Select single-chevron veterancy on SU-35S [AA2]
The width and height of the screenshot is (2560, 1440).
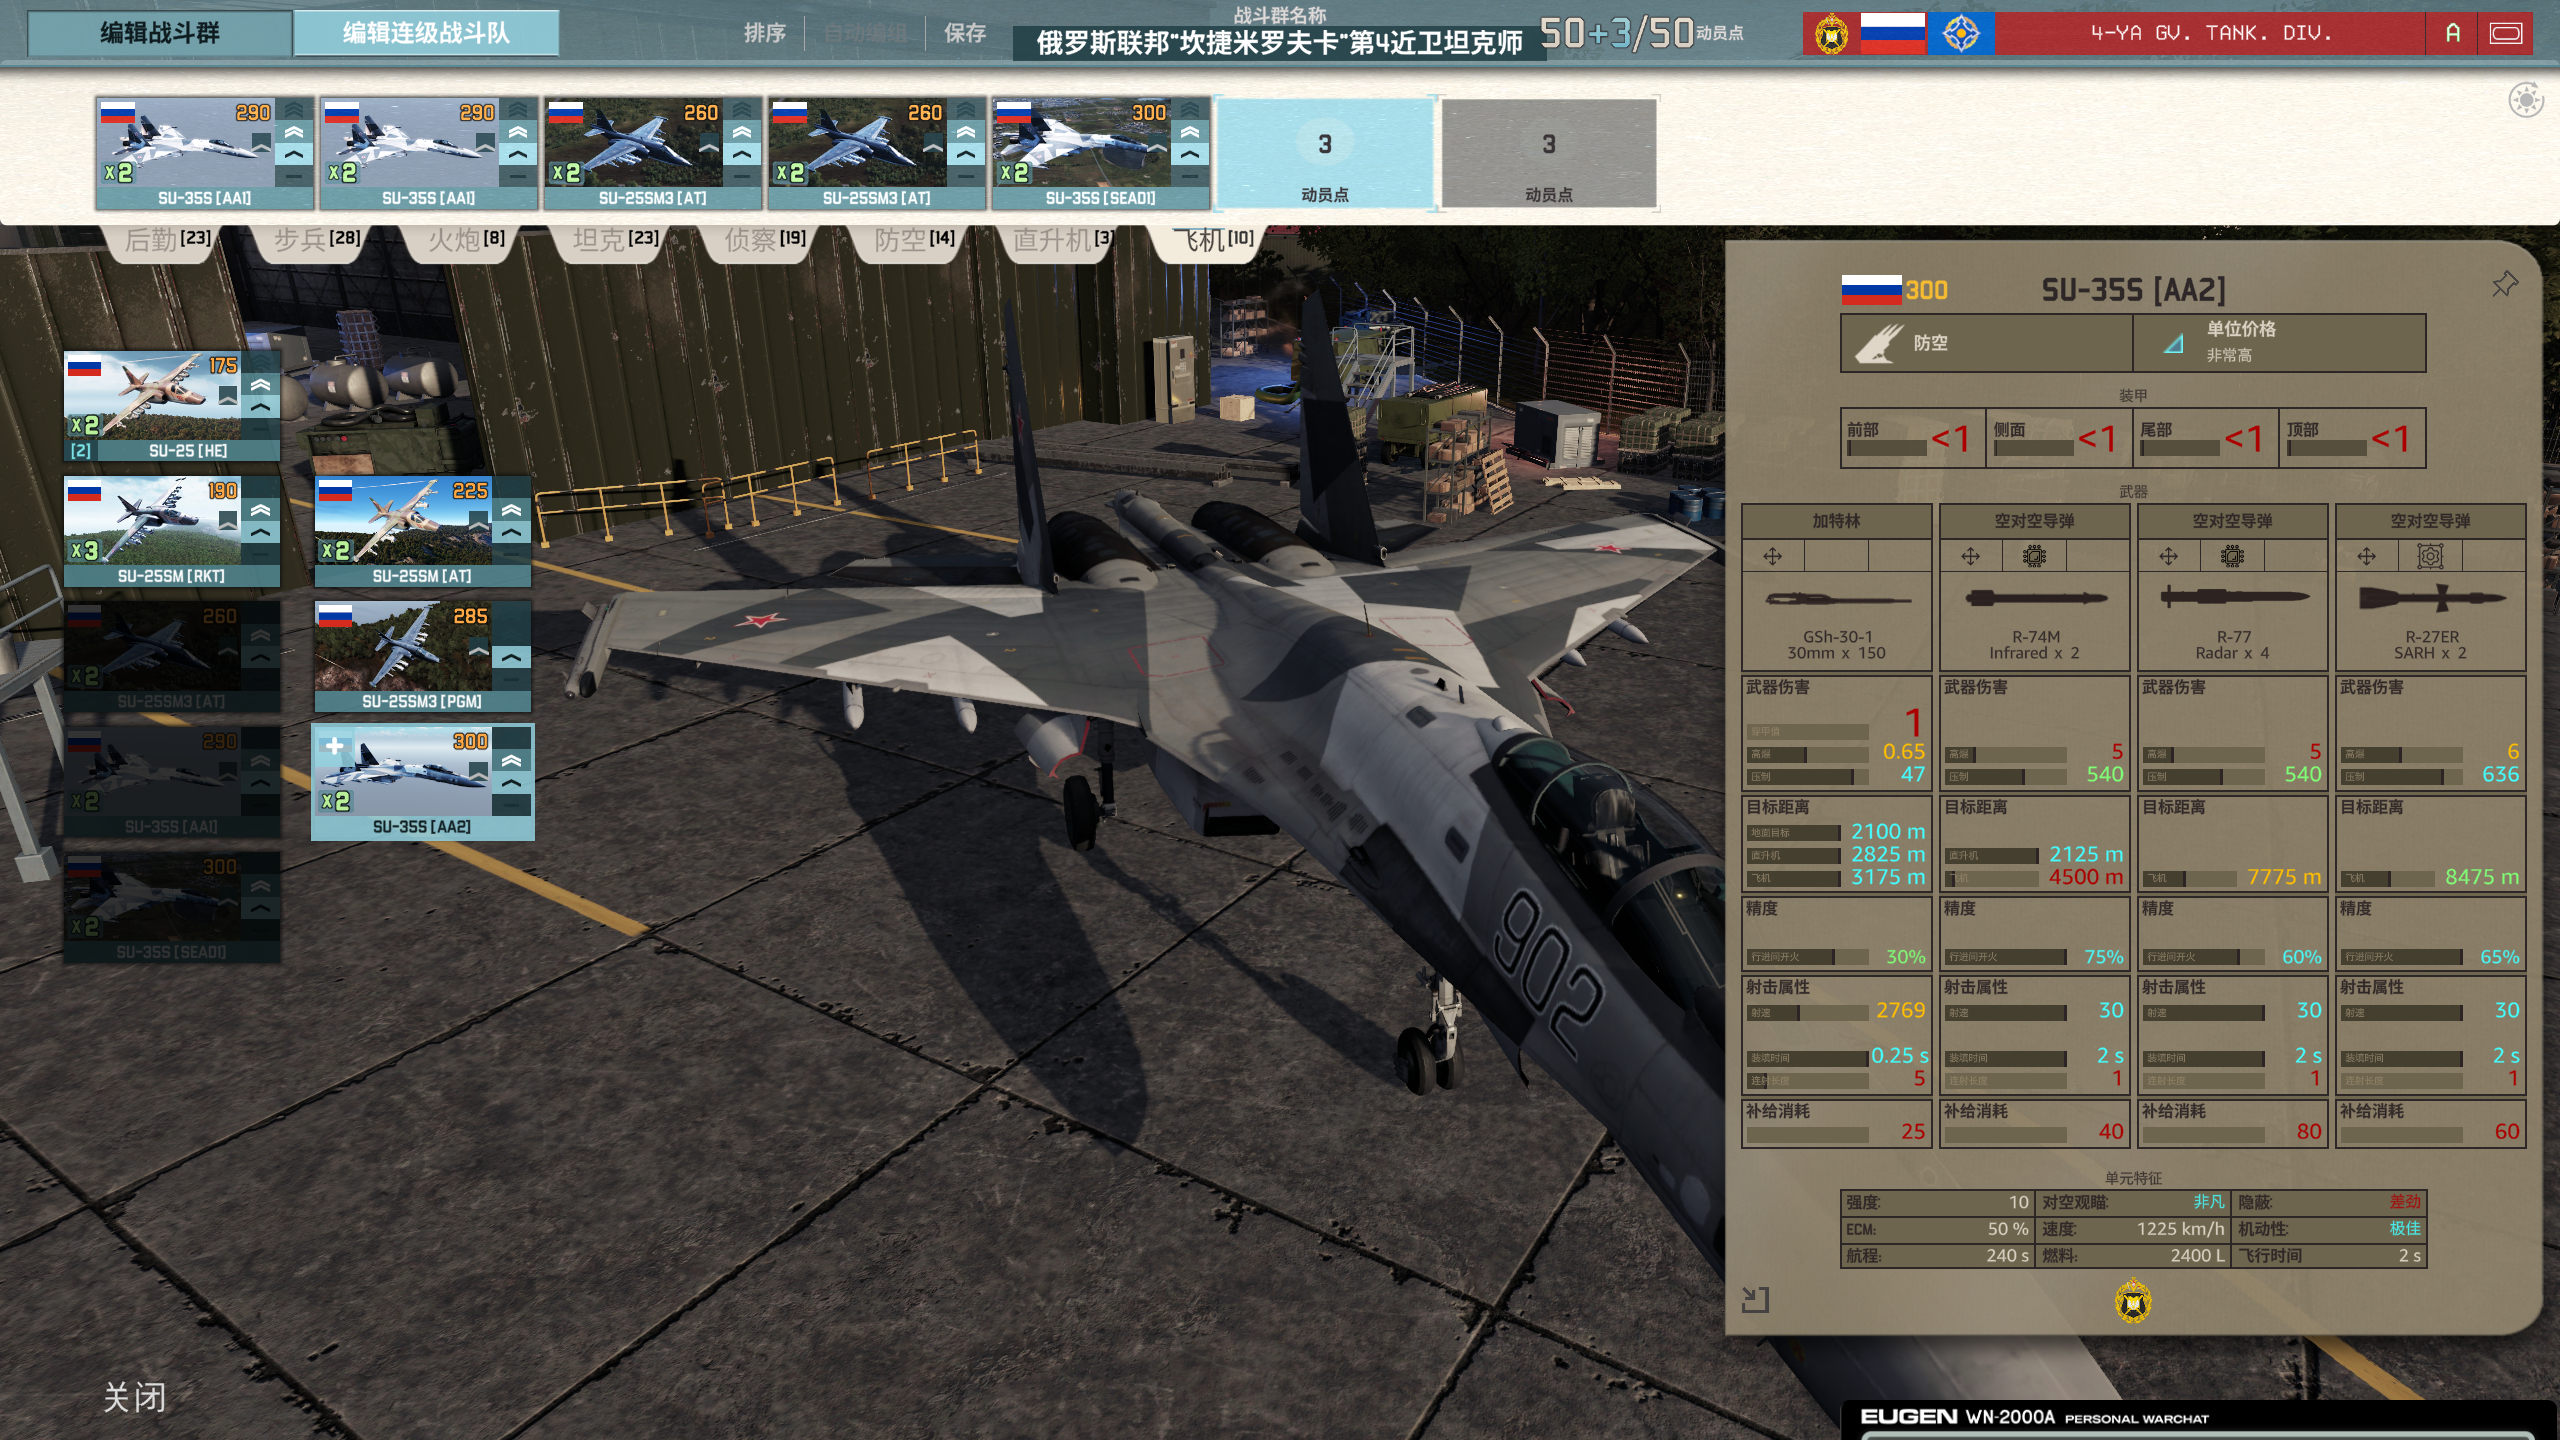[x=512, y=783]
